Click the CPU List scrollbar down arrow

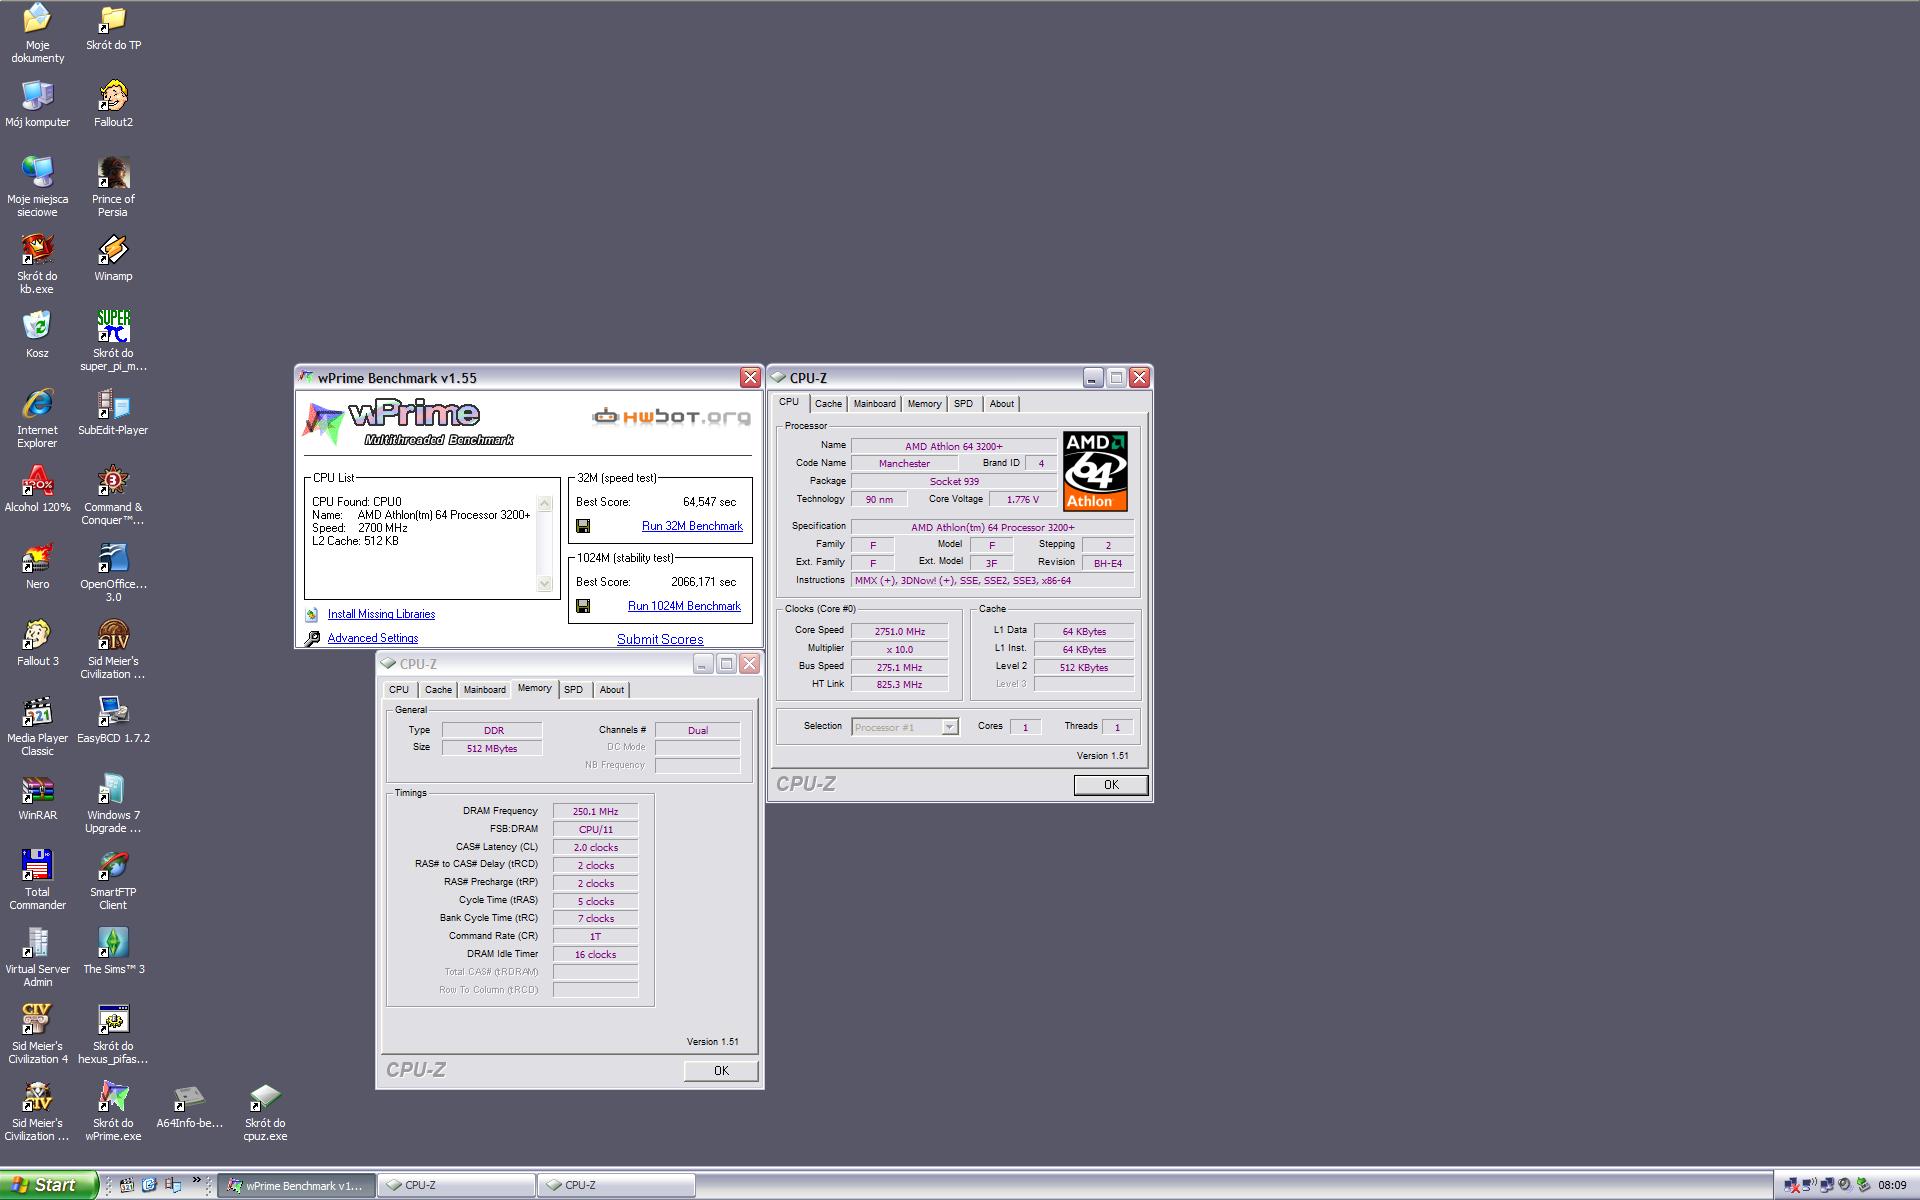[545, 584]
